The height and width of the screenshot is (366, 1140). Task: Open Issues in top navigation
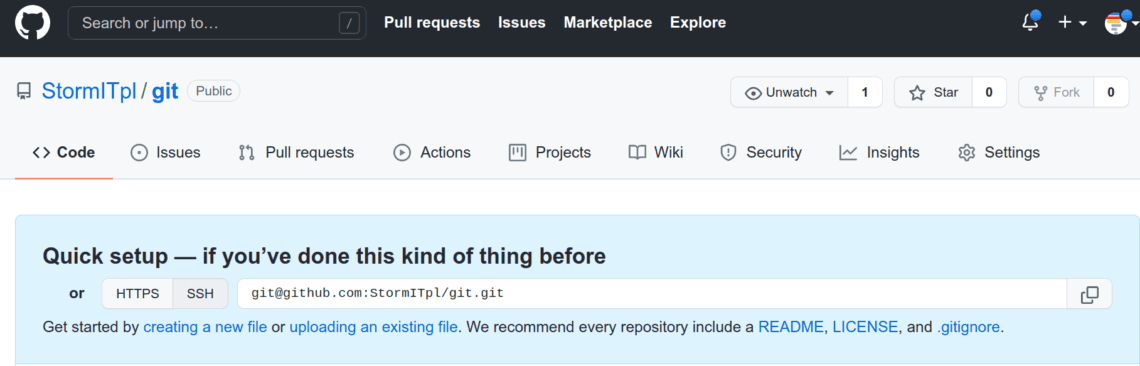[x=521, y=23]
